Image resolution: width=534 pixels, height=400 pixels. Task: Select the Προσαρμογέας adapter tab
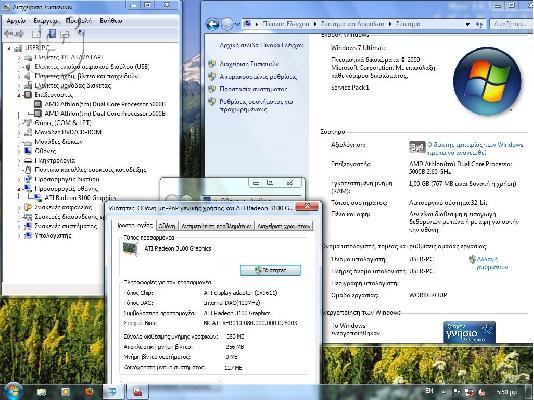(135, 225)
